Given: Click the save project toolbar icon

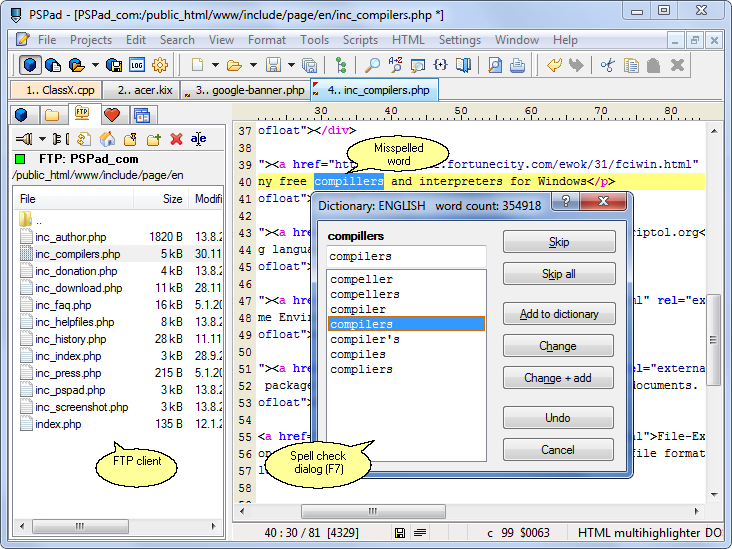Looking at the screenshot, I should click(113, 65).
